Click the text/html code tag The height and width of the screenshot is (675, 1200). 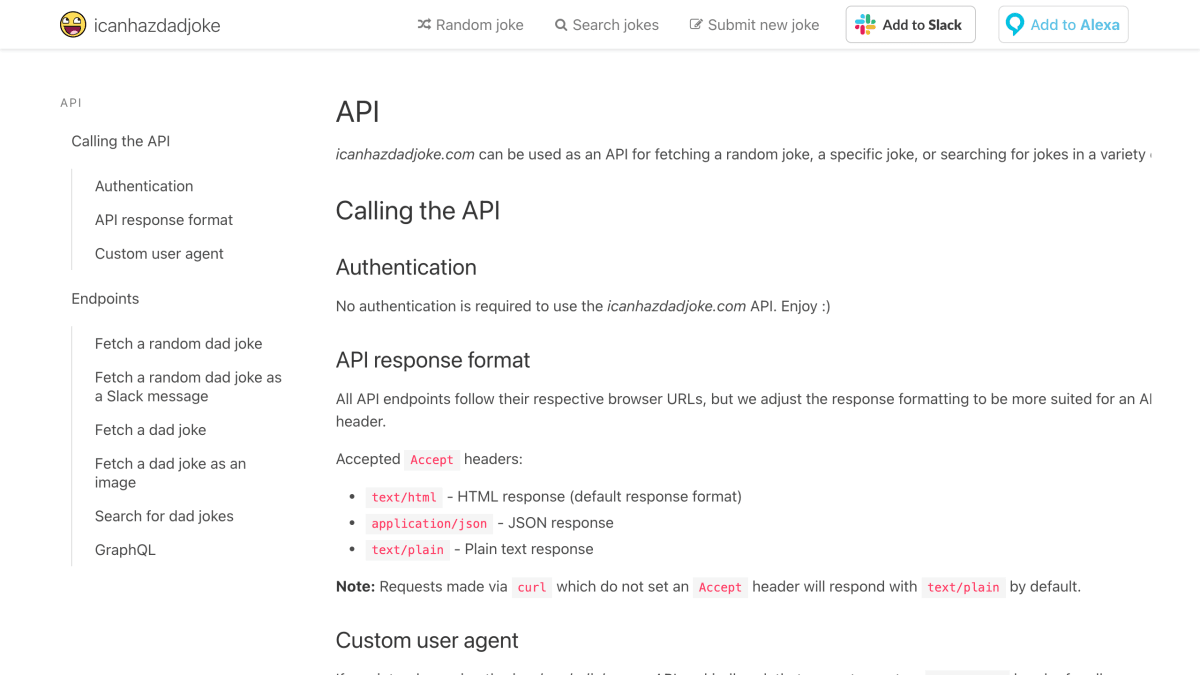coord(404,497)
